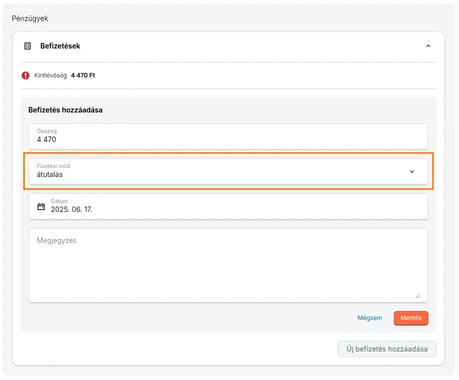Collapse the Befizetések panel with chevron
The width and height of the screenshot is (459, 380).
pyautogui.click(x=428, y=46)
